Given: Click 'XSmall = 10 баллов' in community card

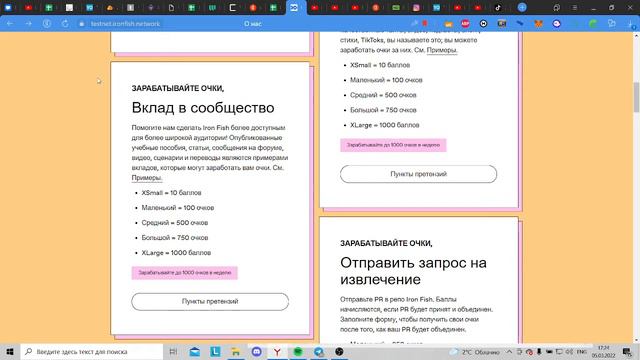Looking at the screenshot, I should 171,193.
